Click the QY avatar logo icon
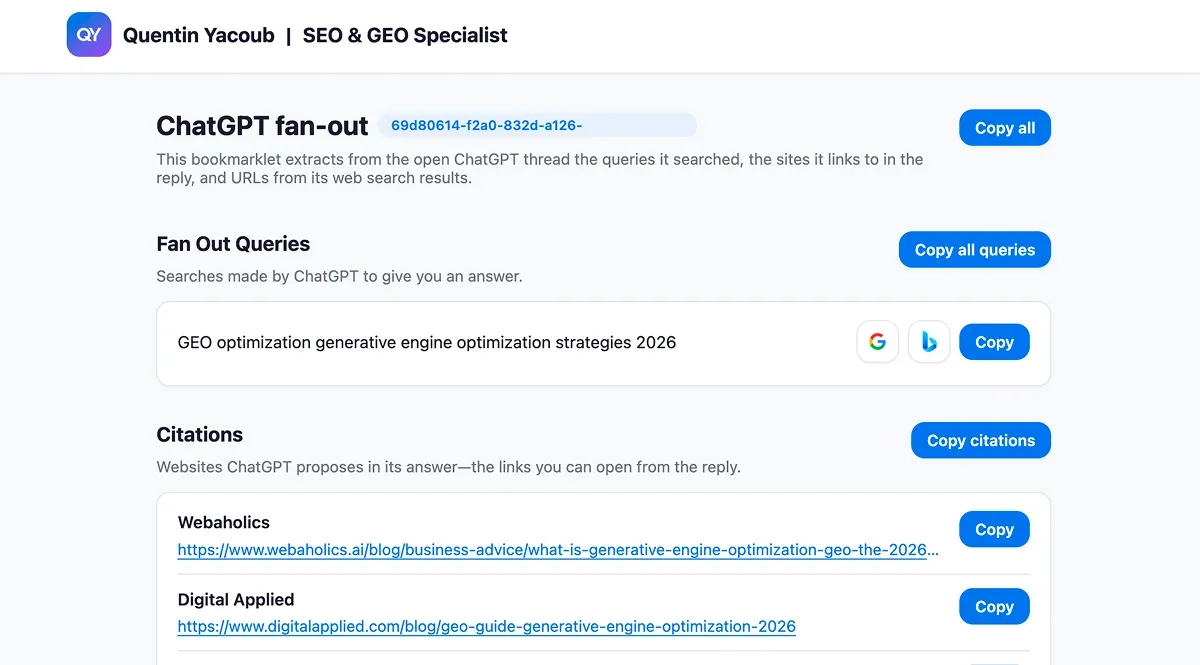The image size is (1200, 665). [x=89, y=34]
